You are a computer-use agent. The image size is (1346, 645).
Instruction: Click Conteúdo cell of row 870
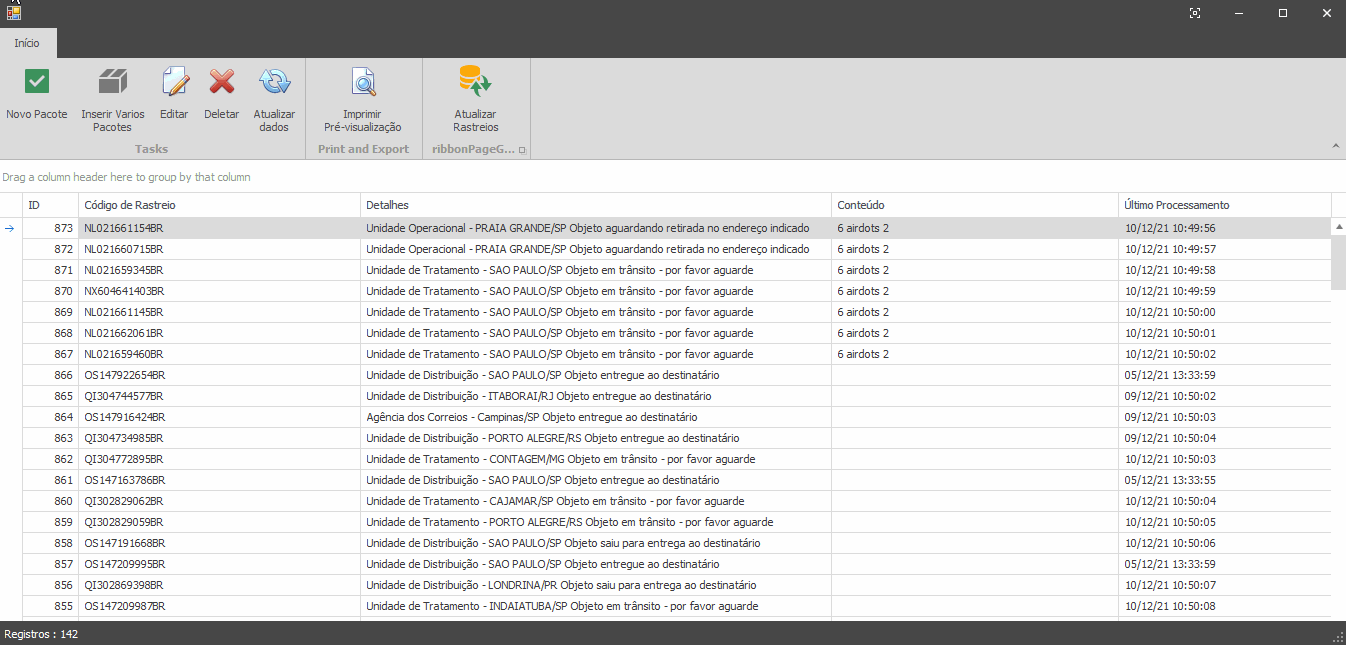975,291
